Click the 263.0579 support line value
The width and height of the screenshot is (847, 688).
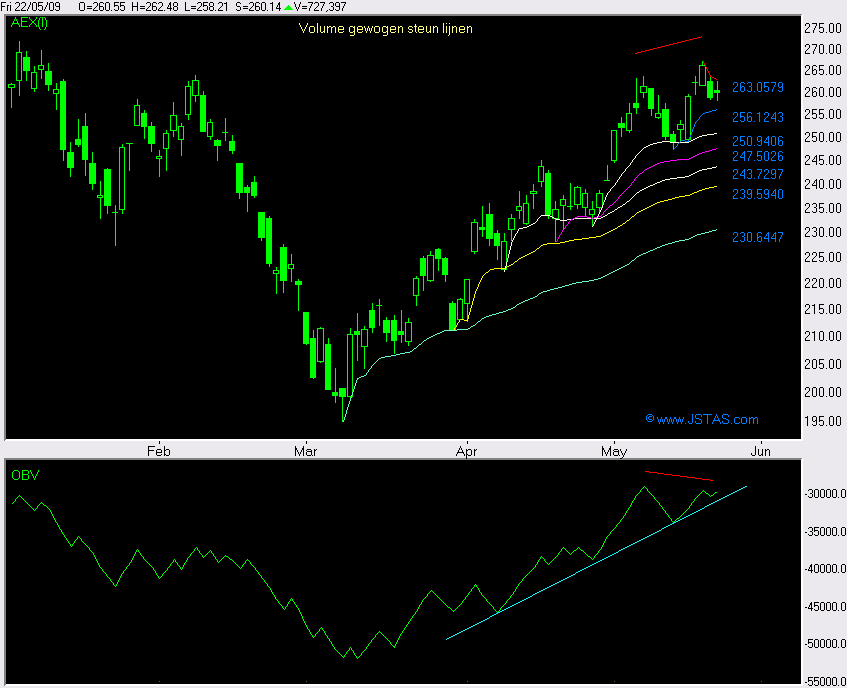[757, 88]
